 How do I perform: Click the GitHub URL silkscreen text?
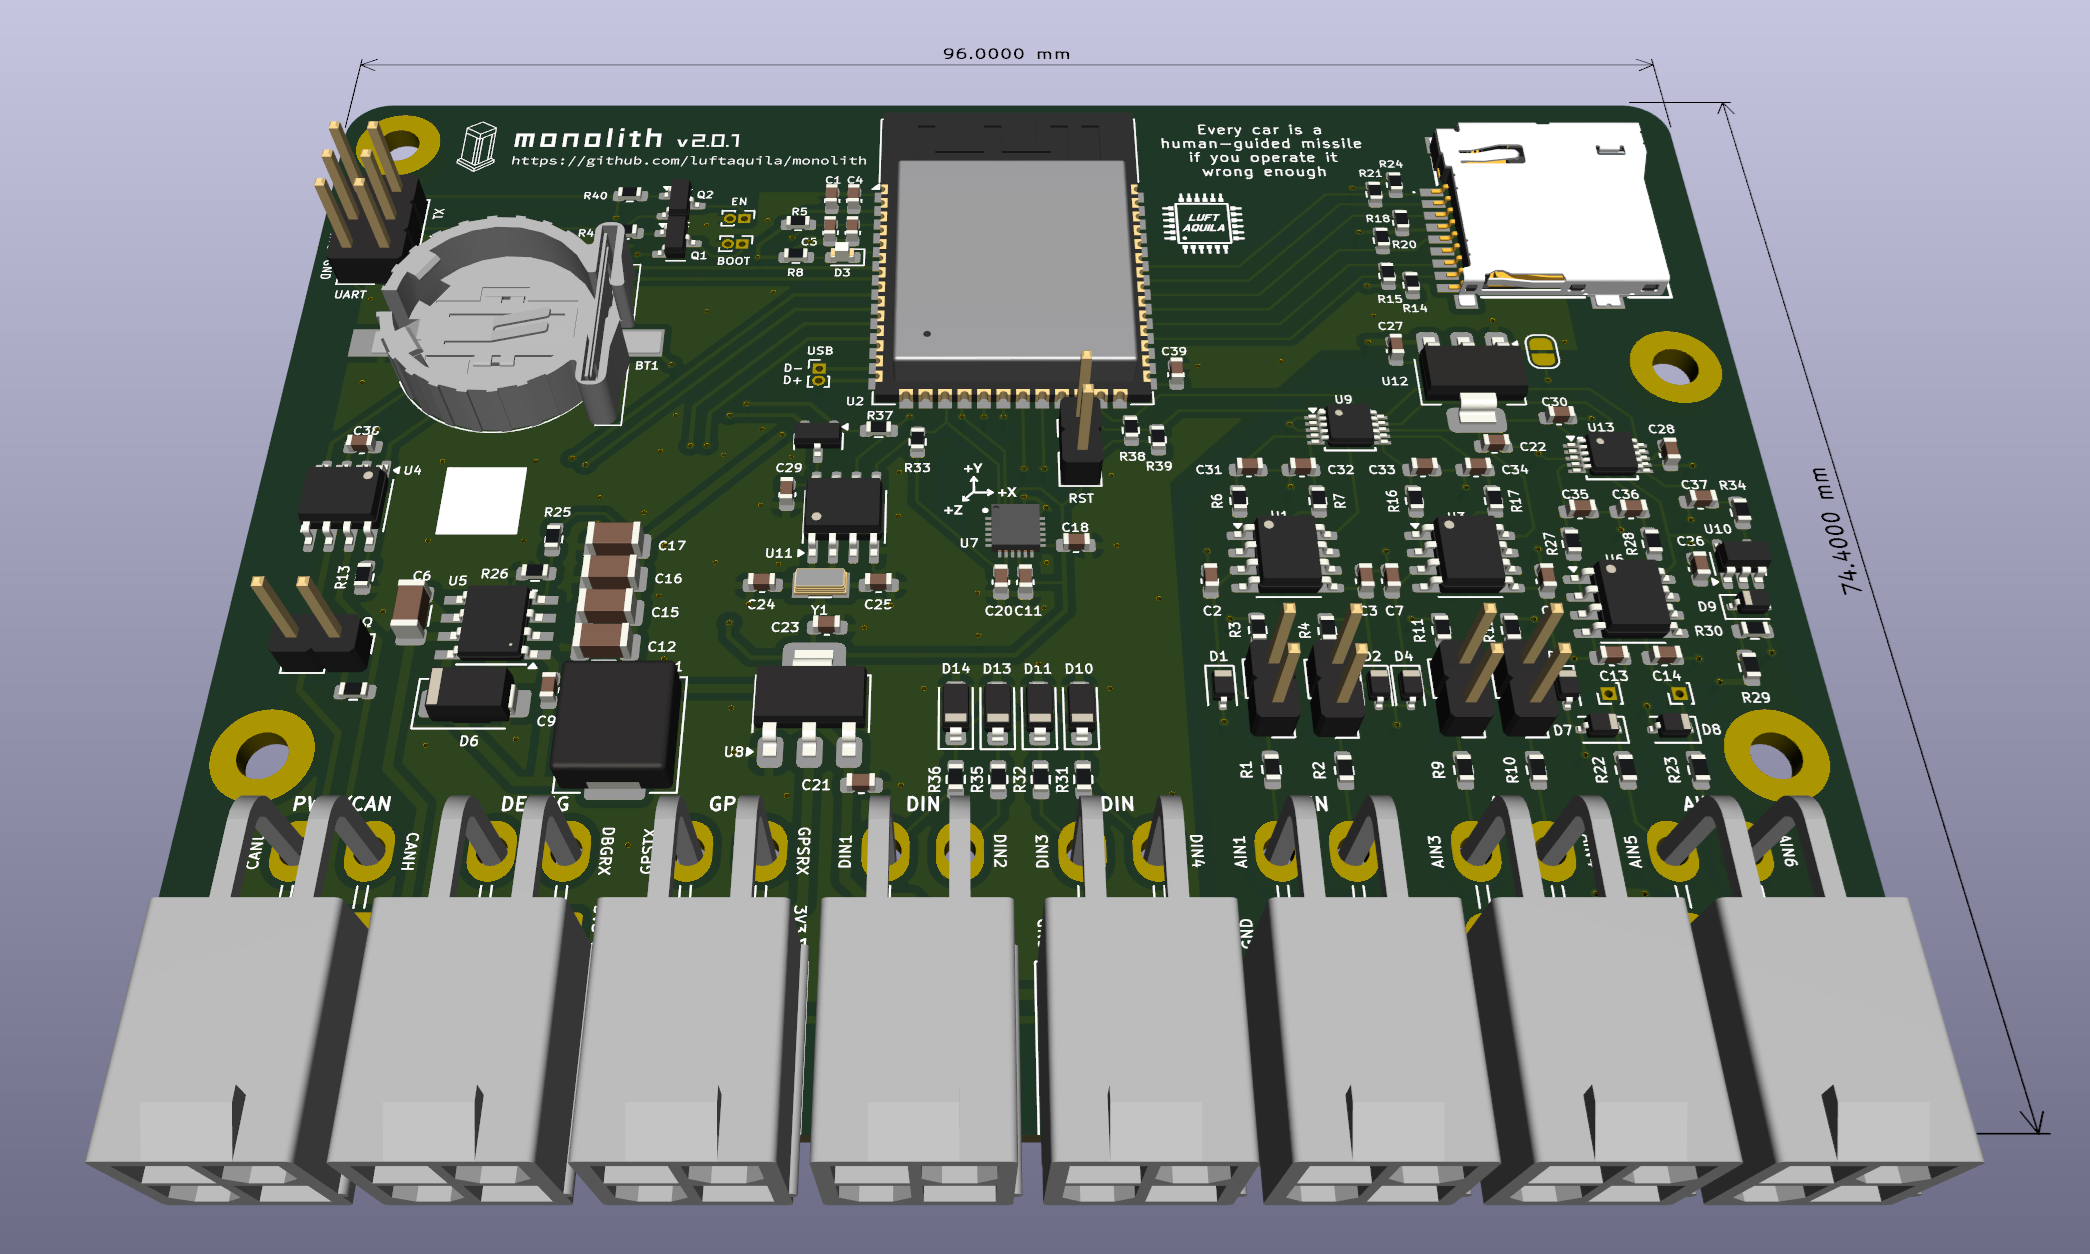tap(688, 161)
